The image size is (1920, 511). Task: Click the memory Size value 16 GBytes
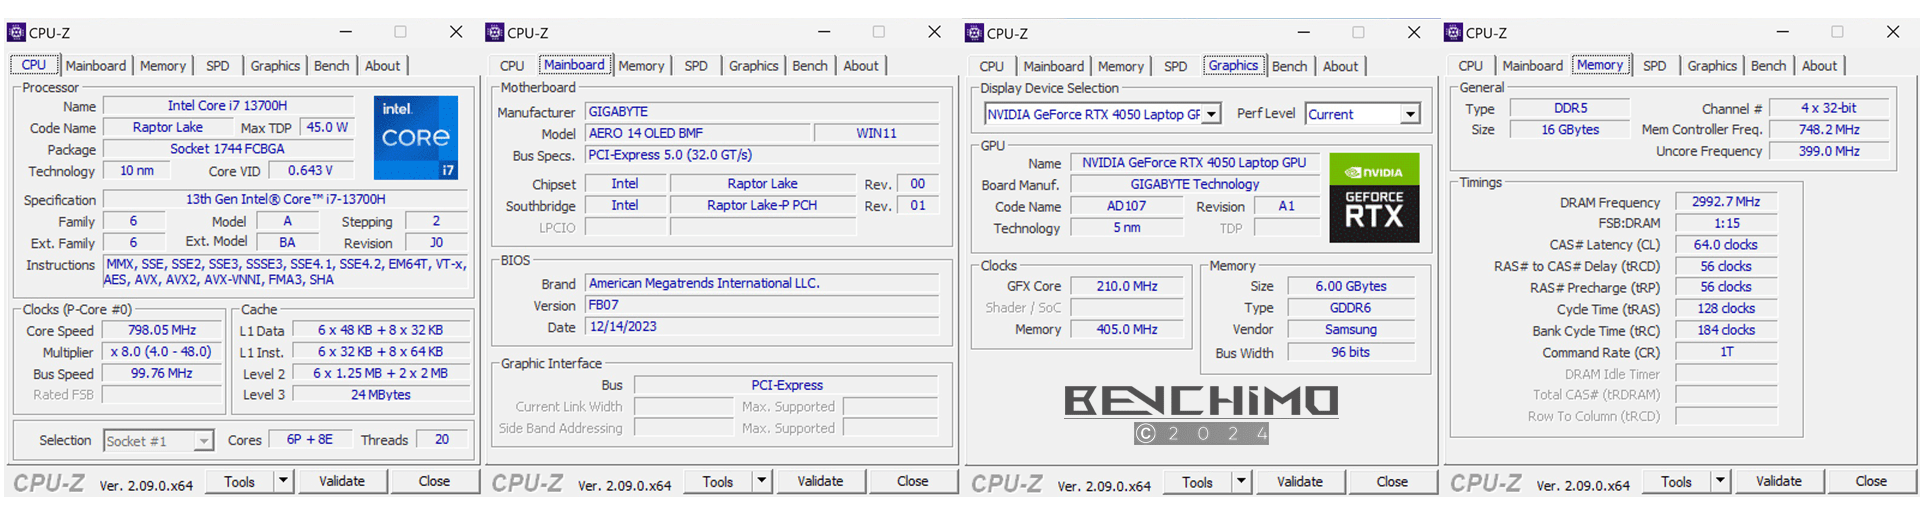pyautogui.click(x=1570, y=130)
